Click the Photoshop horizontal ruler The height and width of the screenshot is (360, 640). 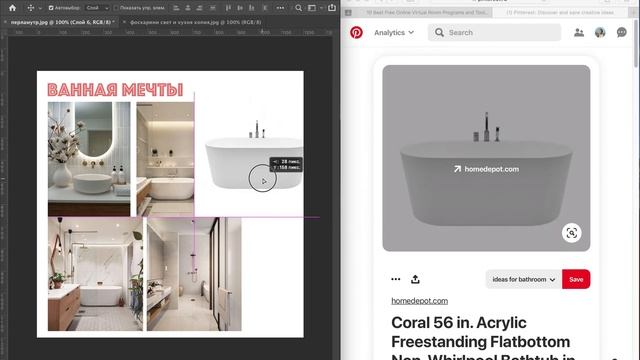(x=170, y=32)
